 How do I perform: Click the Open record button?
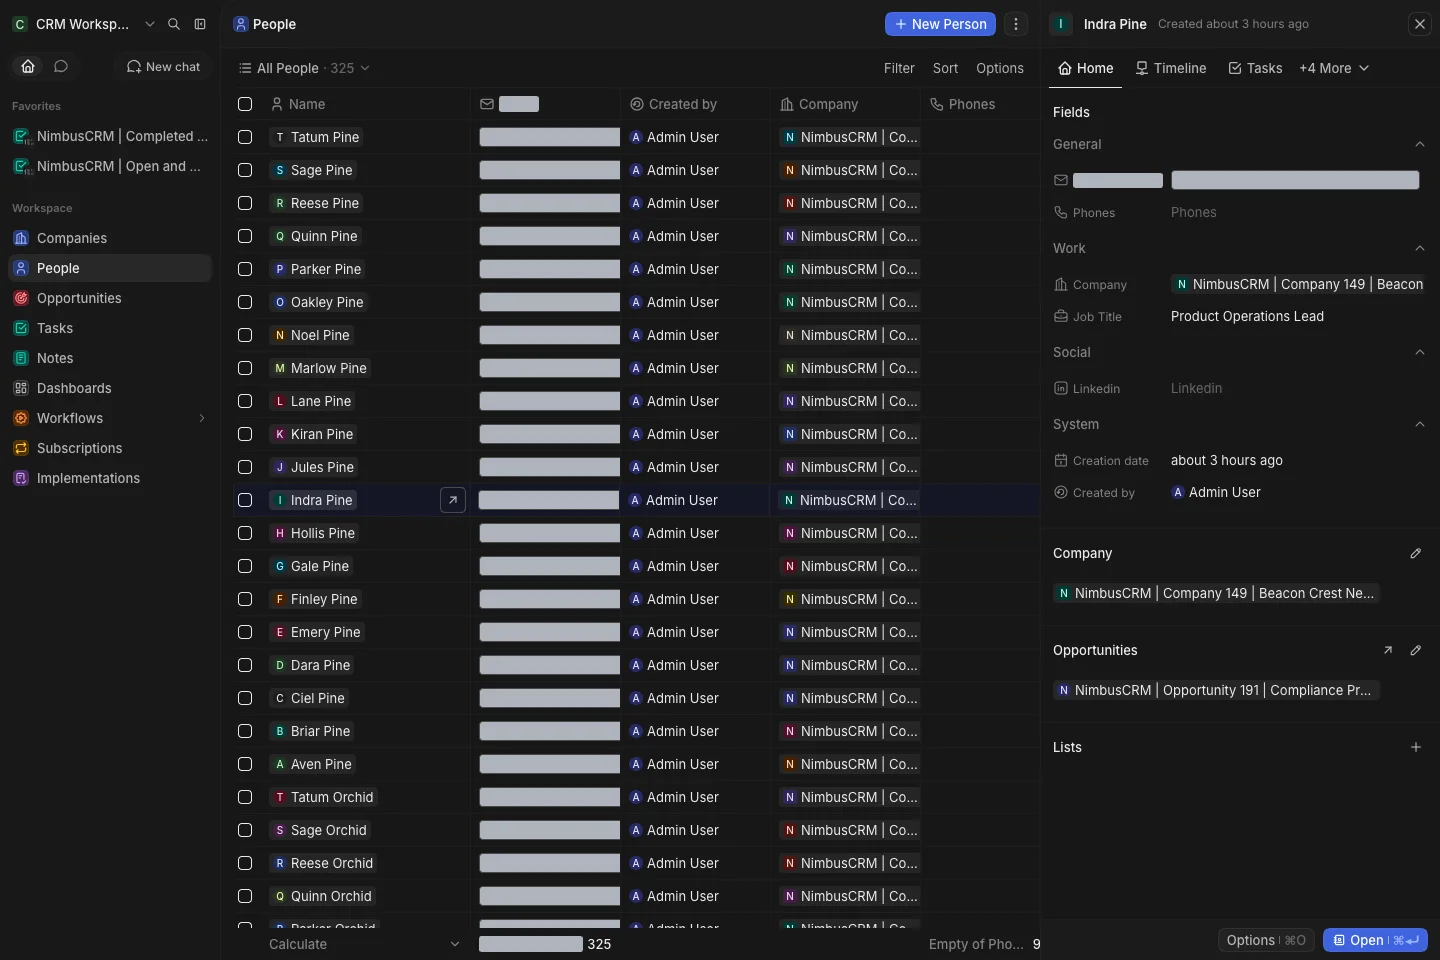coord(1375,940)
